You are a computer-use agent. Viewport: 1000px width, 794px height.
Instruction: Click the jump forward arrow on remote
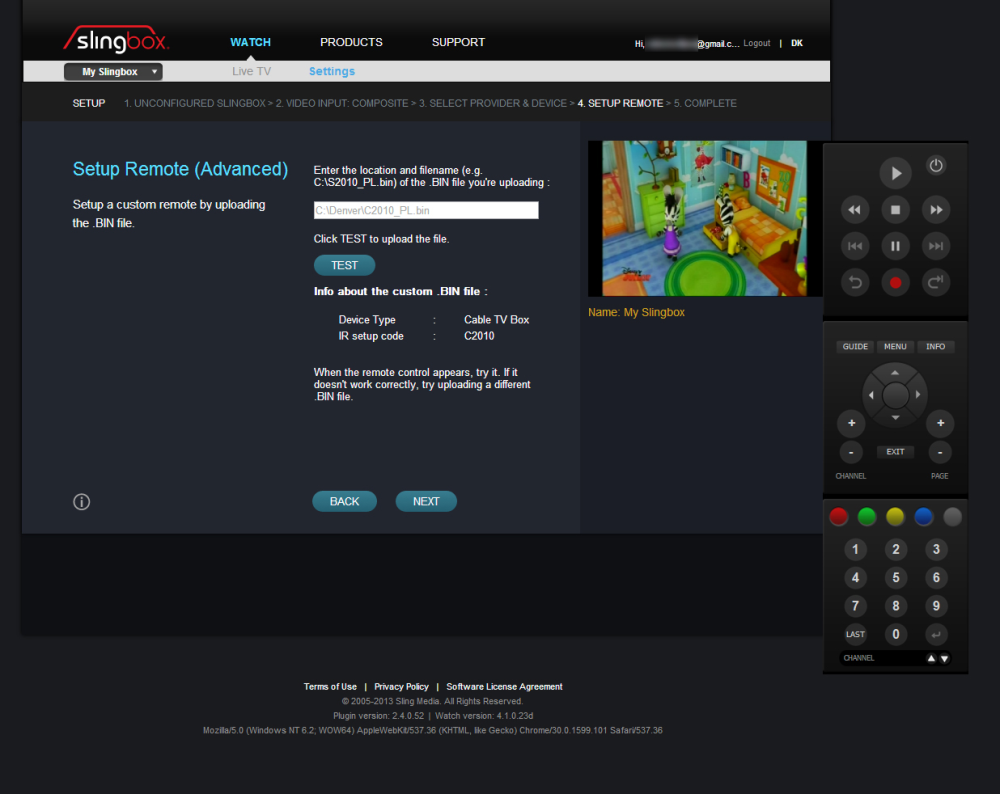pyautogui.click(x=936, y=282)
